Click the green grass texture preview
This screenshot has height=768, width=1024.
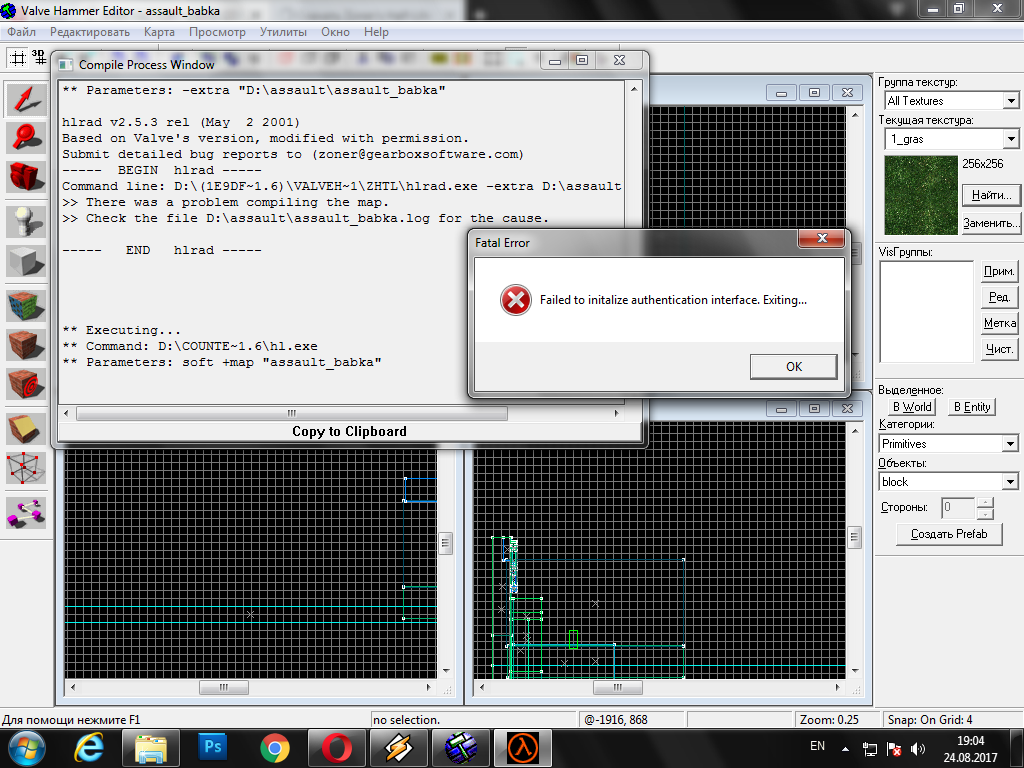click(x=918, y=195)
